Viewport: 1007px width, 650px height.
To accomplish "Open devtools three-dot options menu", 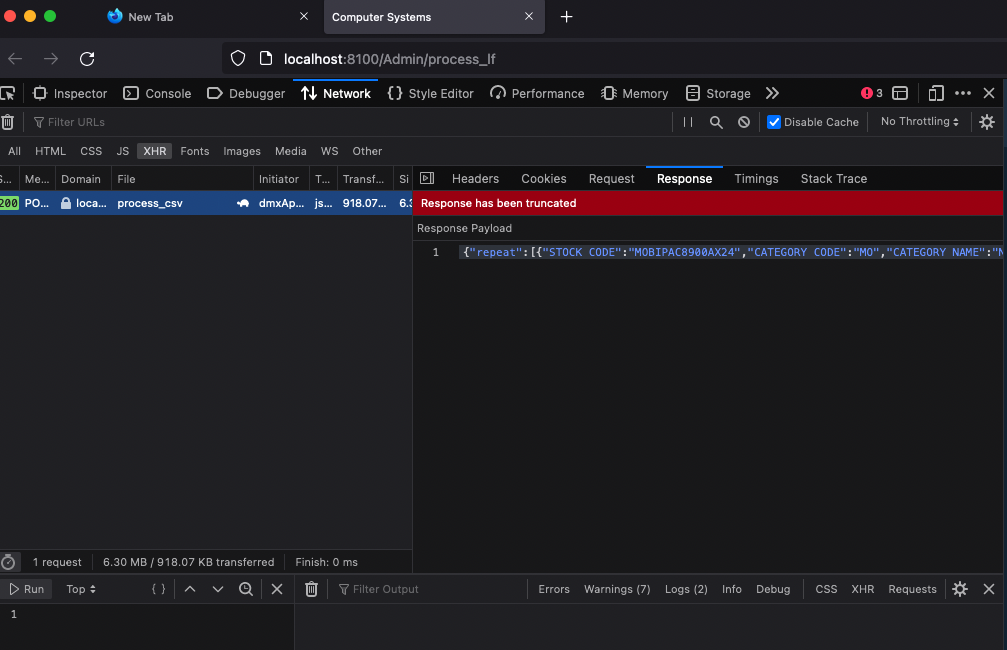I will (963, 94).
